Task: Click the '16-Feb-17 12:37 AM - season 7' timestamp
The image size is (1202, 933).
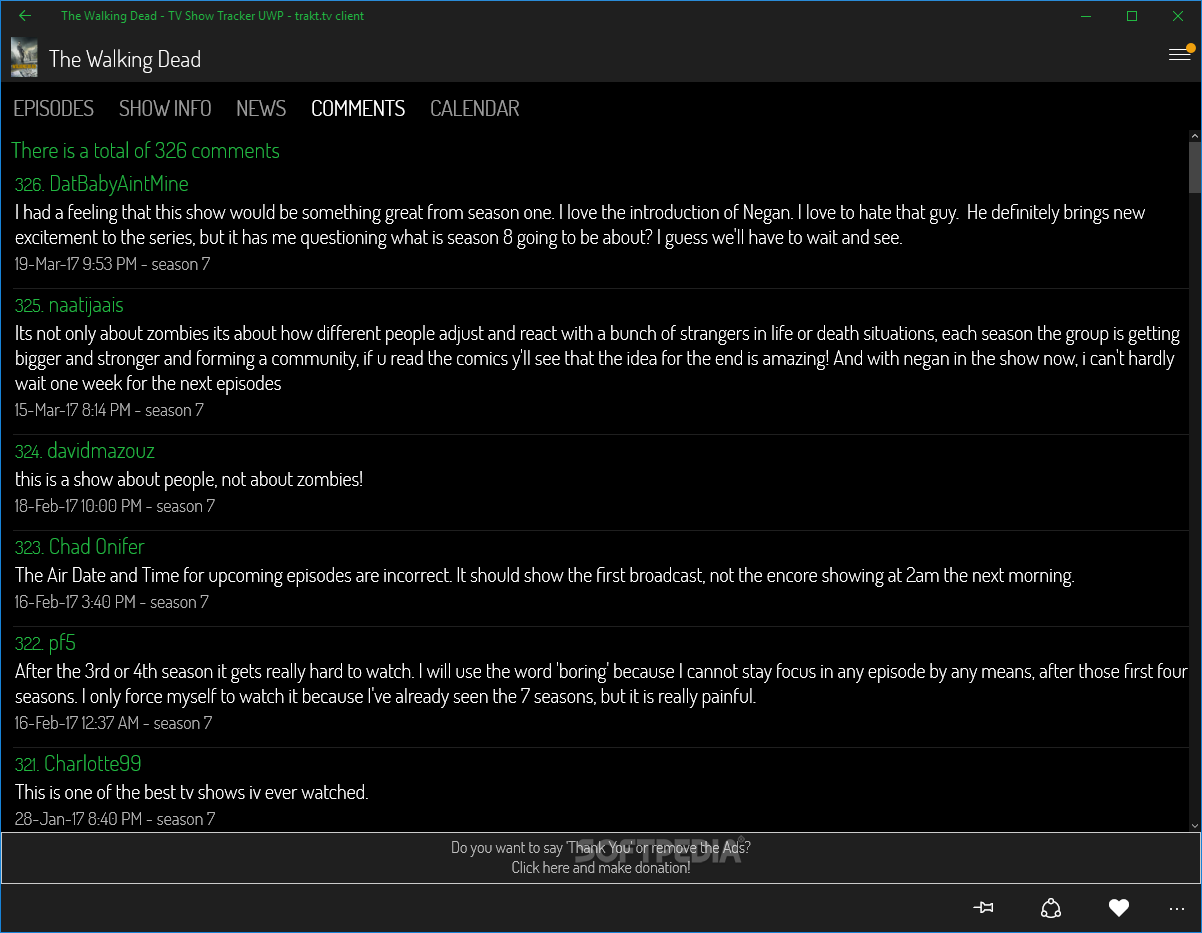Action: point(113,723)
